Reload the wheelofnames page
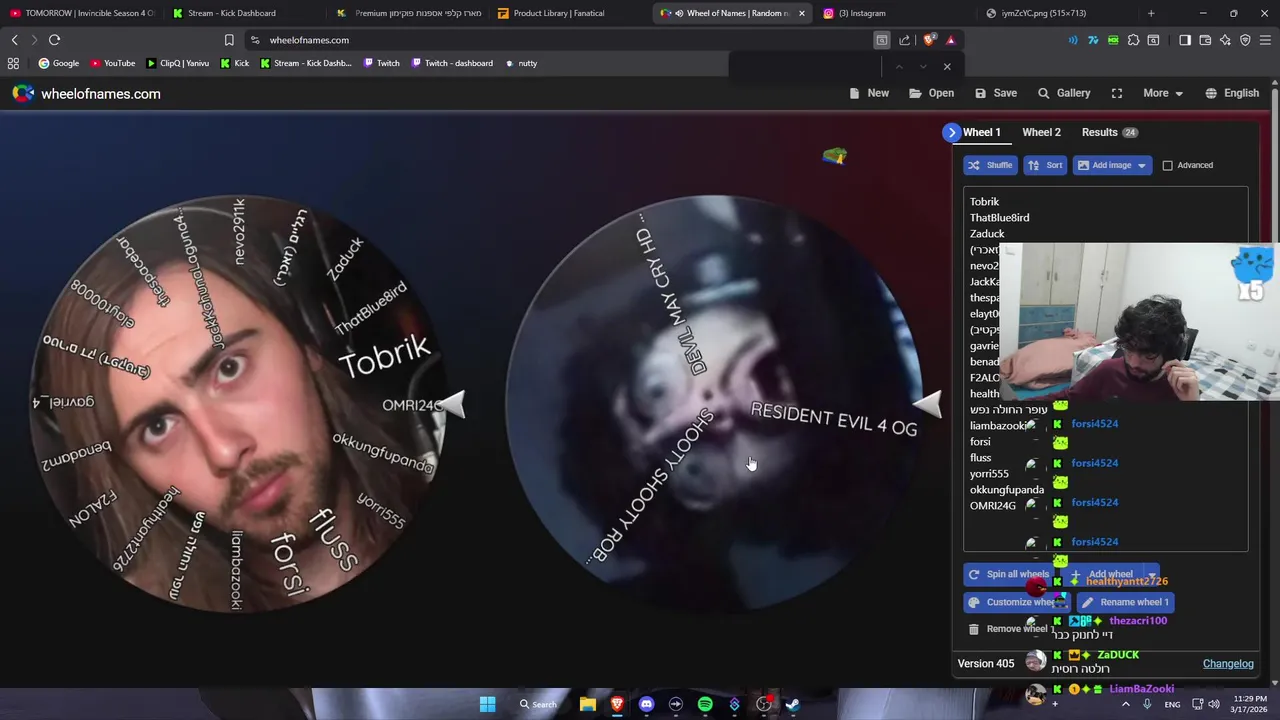Image resolution: width=1280 pixels, height=720 pixels. tap(54, 40)
